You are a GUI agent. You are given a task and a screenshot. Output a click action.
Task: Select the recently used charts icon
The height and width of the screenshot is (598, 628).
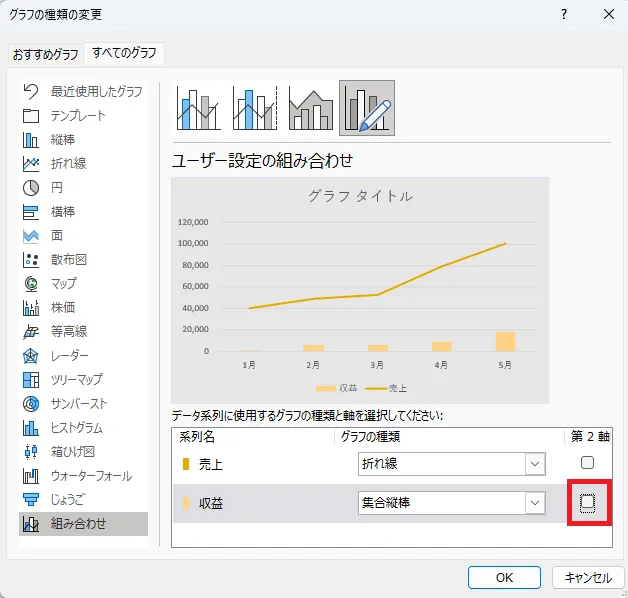(x=31, y=92)
